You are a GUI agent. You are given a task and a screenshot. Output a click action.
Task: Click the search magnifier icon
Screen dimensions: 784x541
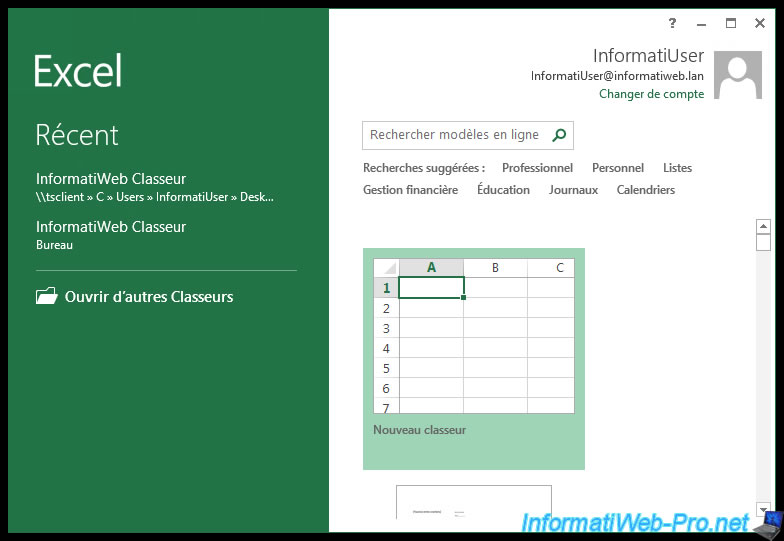559,135
